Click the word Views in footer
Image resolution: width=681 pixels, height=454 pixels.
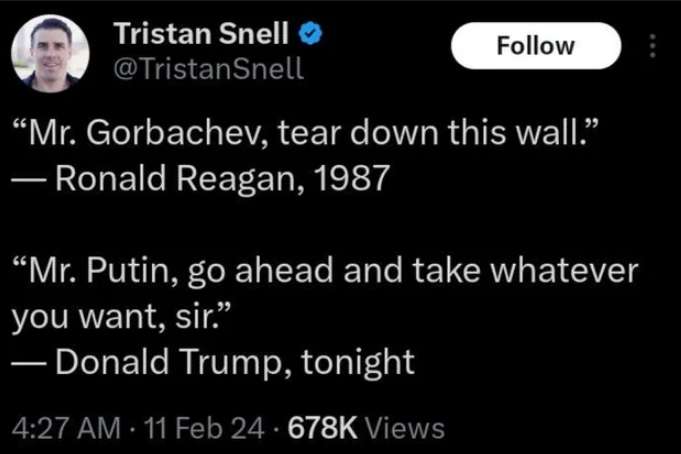(404, 428)
